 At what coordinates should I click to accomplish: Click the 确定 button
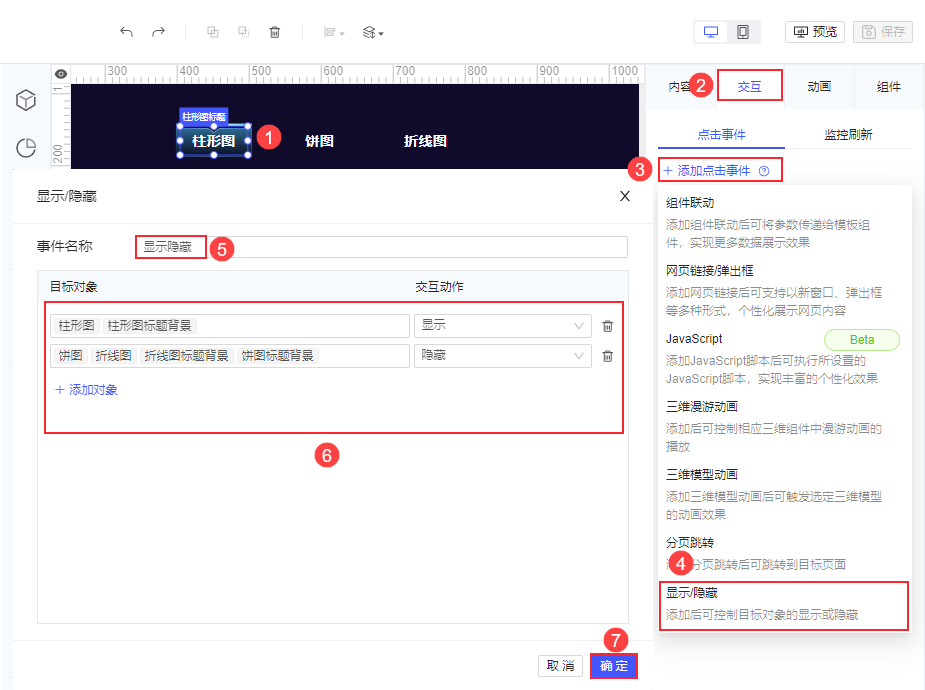tap(614, 666)
